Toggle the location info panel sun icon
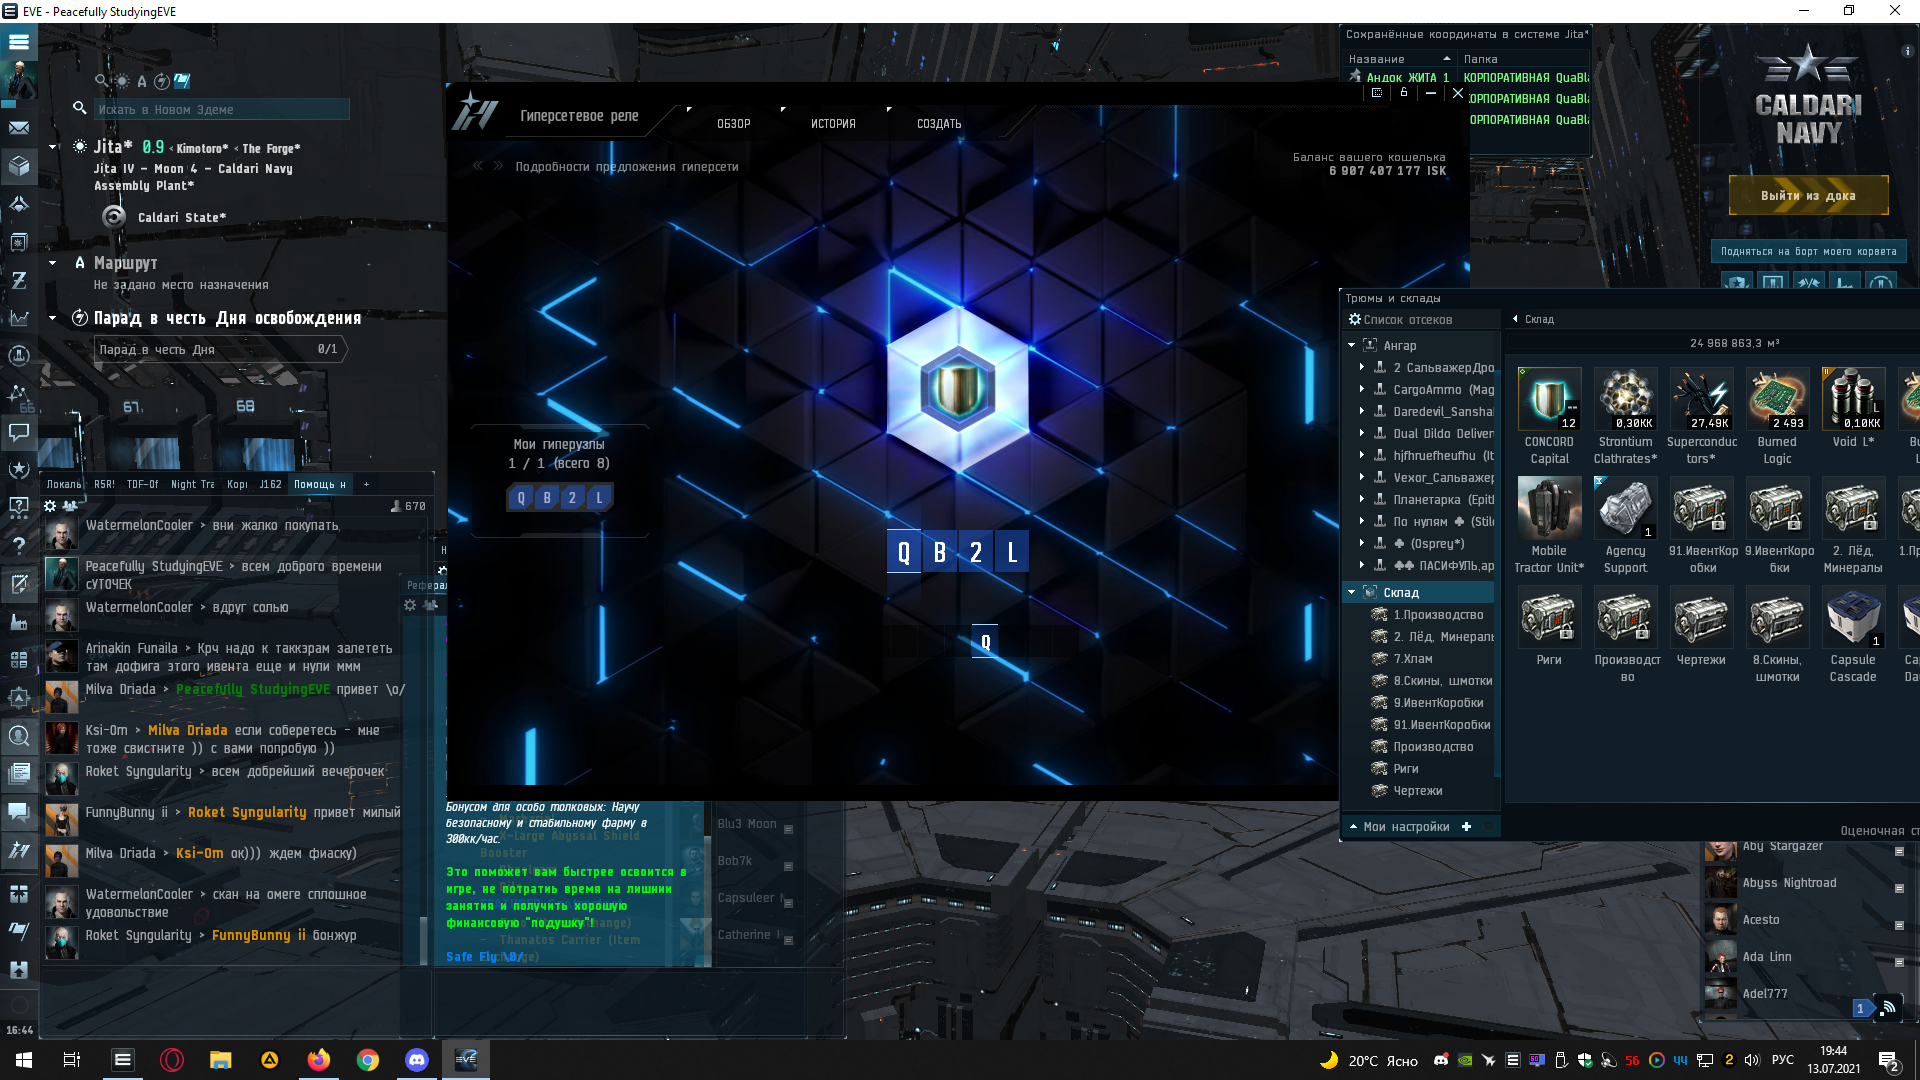1920x1080 pixels. [x=122, y=81]
